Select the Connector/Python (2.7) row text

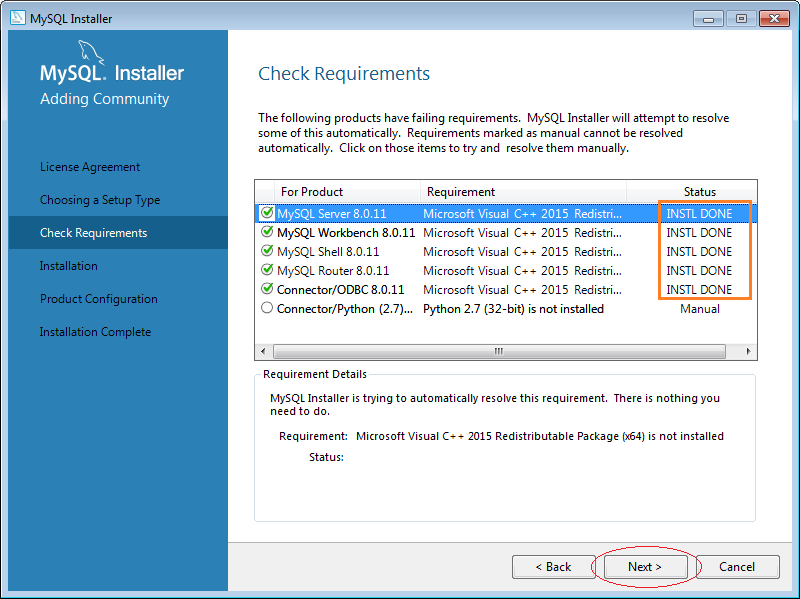(345, 309)
